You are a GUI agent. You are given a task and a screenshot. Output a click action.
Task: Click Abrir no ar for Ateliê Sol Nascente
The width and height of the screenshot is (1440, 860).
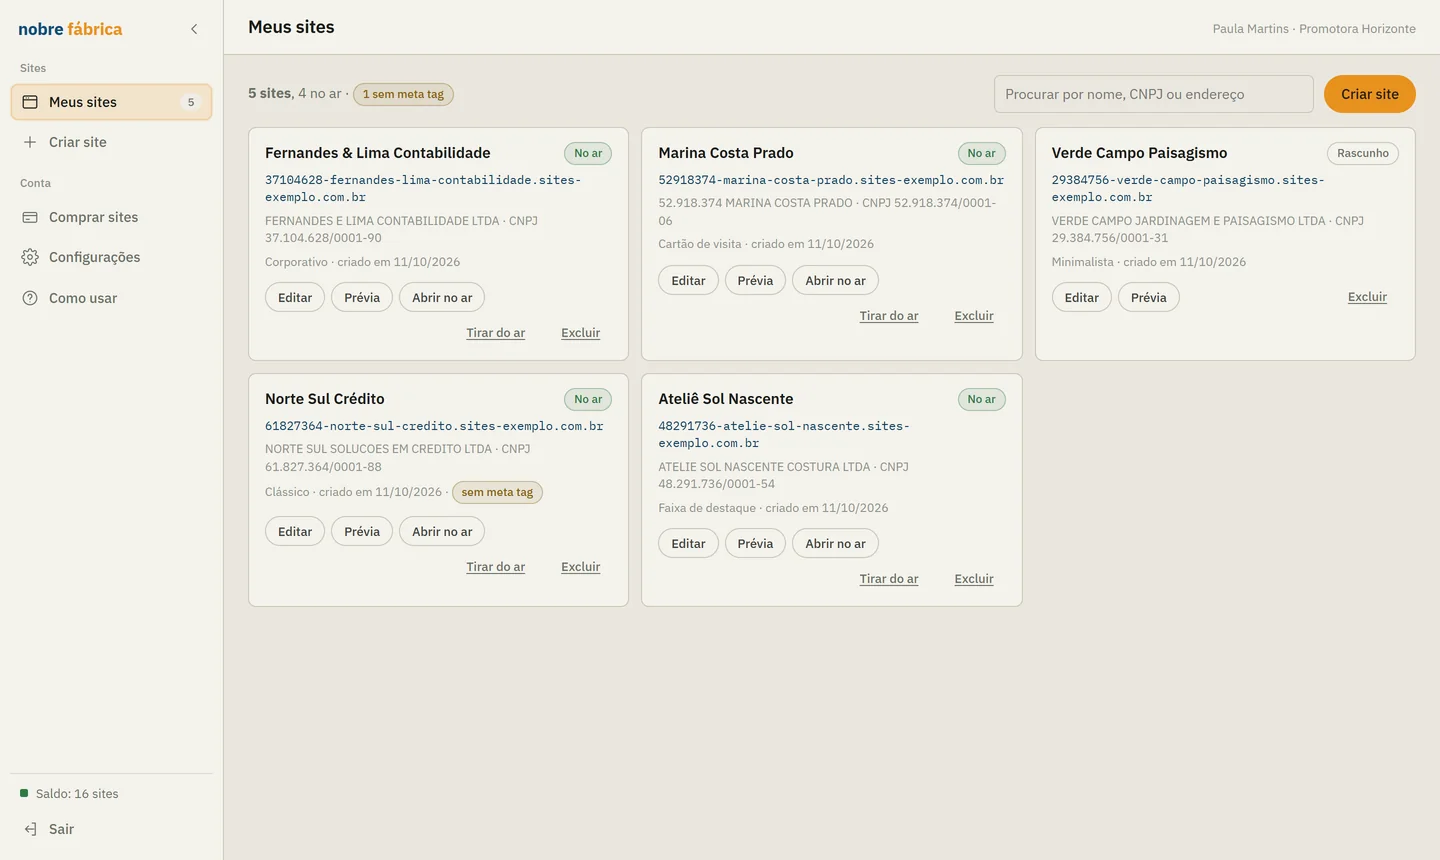(836, 544)
